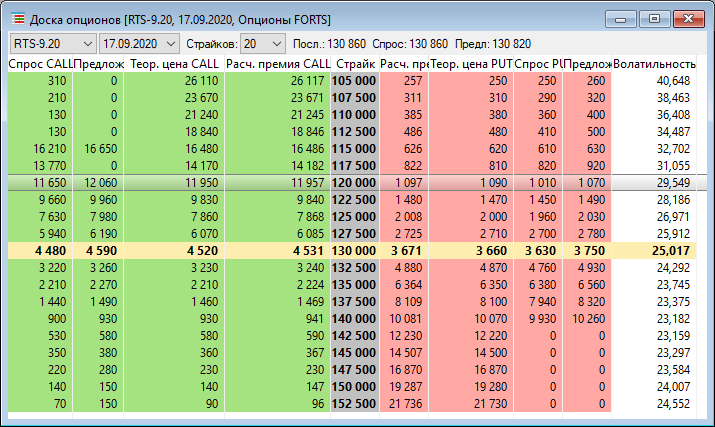Click PUT bid value 3 630
Image resolution: width=715 pixels, height=427 pixels.
click(540, 251)
